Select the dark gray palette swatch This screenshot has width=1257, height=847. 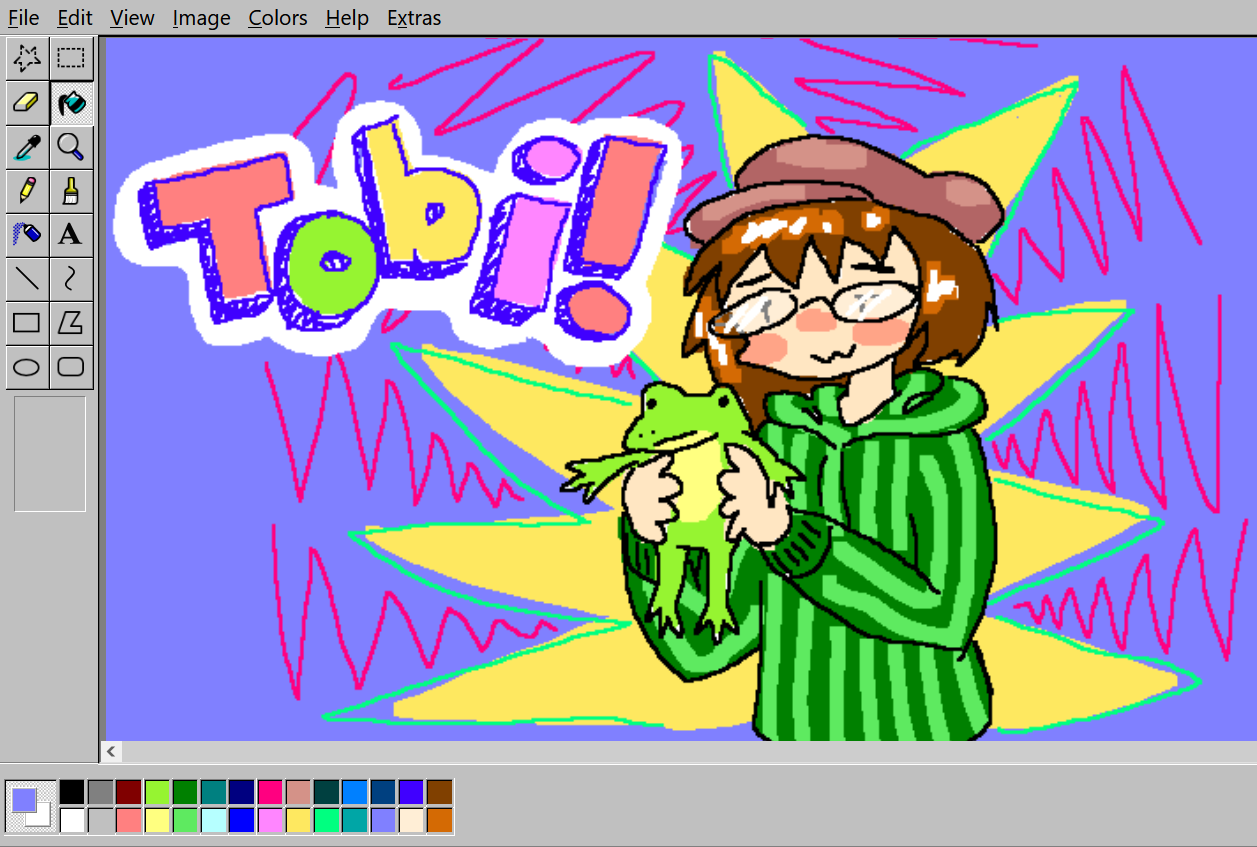click(100, 792)
